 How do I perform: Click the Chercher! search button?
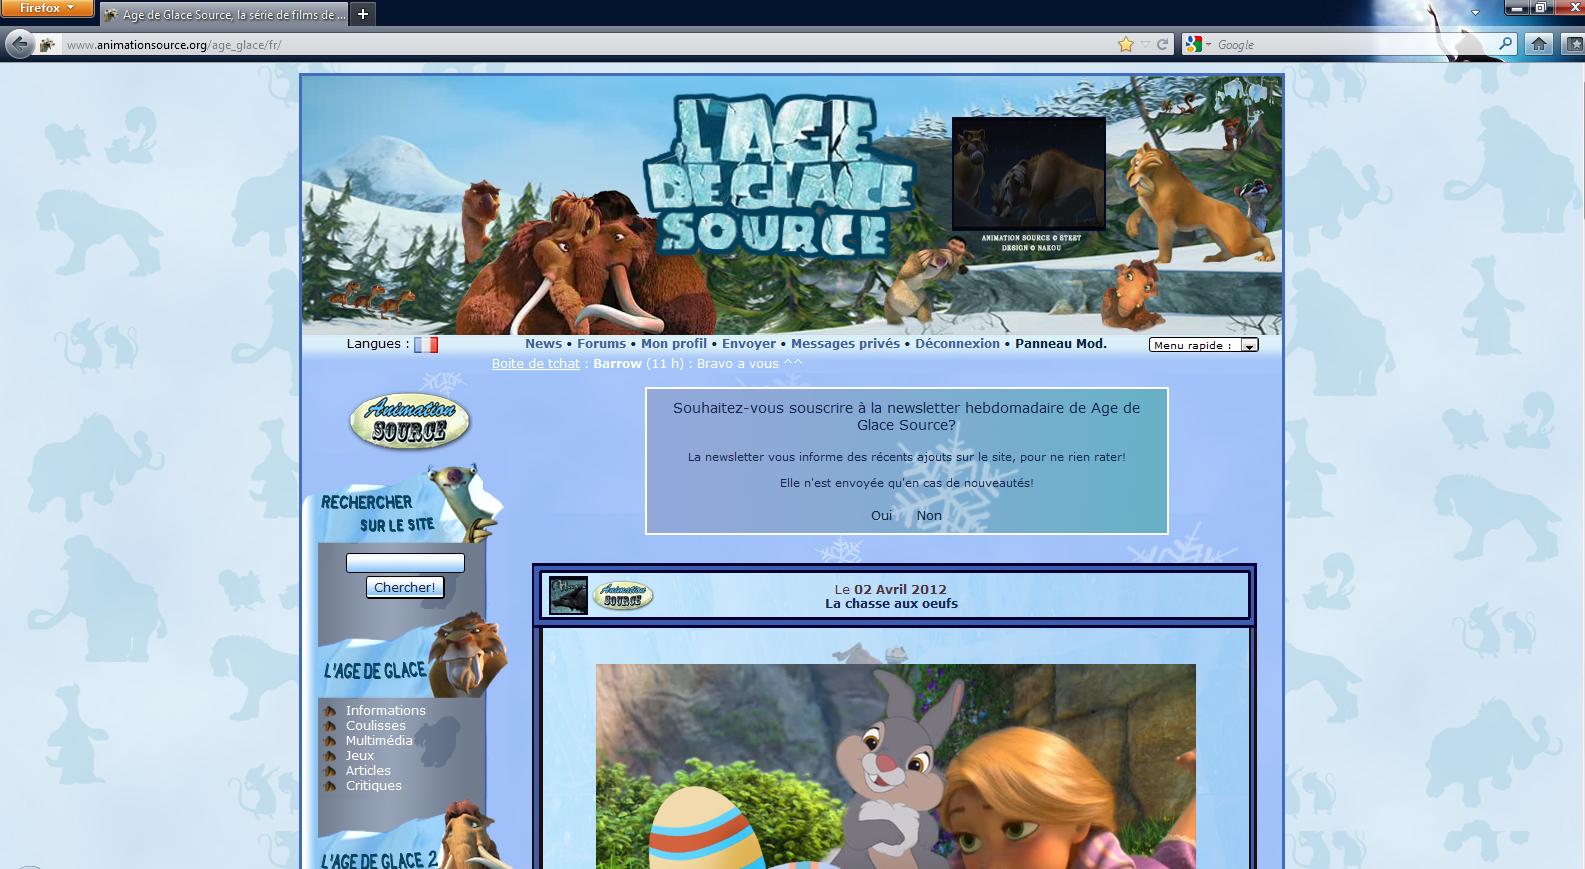click(x=405, y=588)
